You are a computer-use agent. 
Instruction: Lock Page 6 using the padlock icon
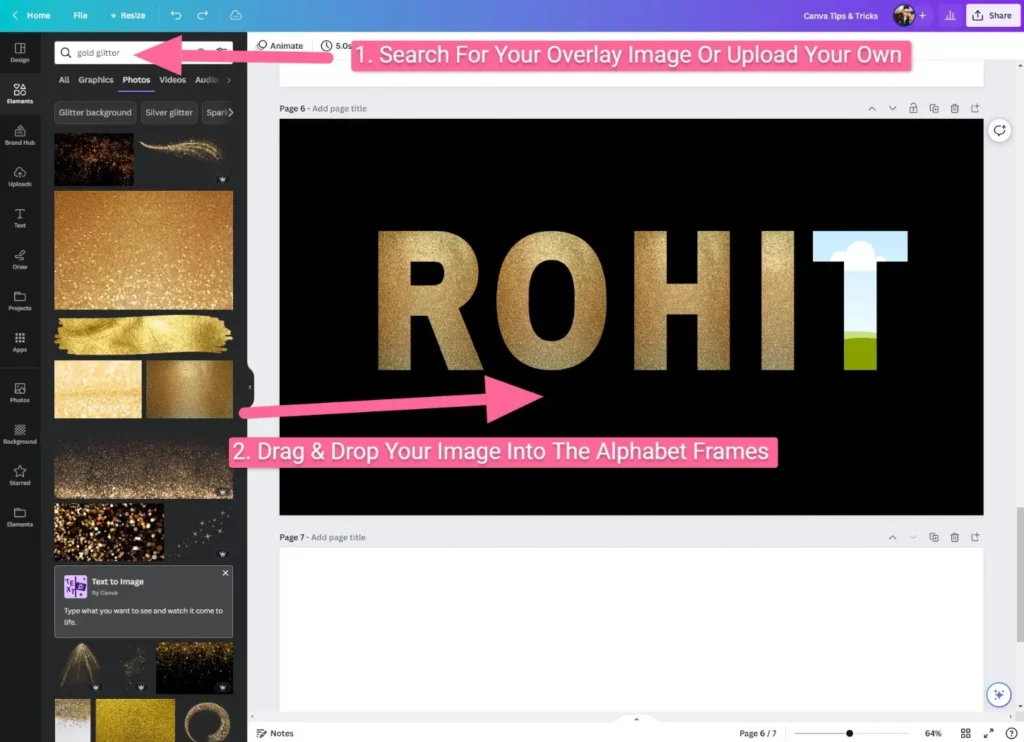pos(913,107)
